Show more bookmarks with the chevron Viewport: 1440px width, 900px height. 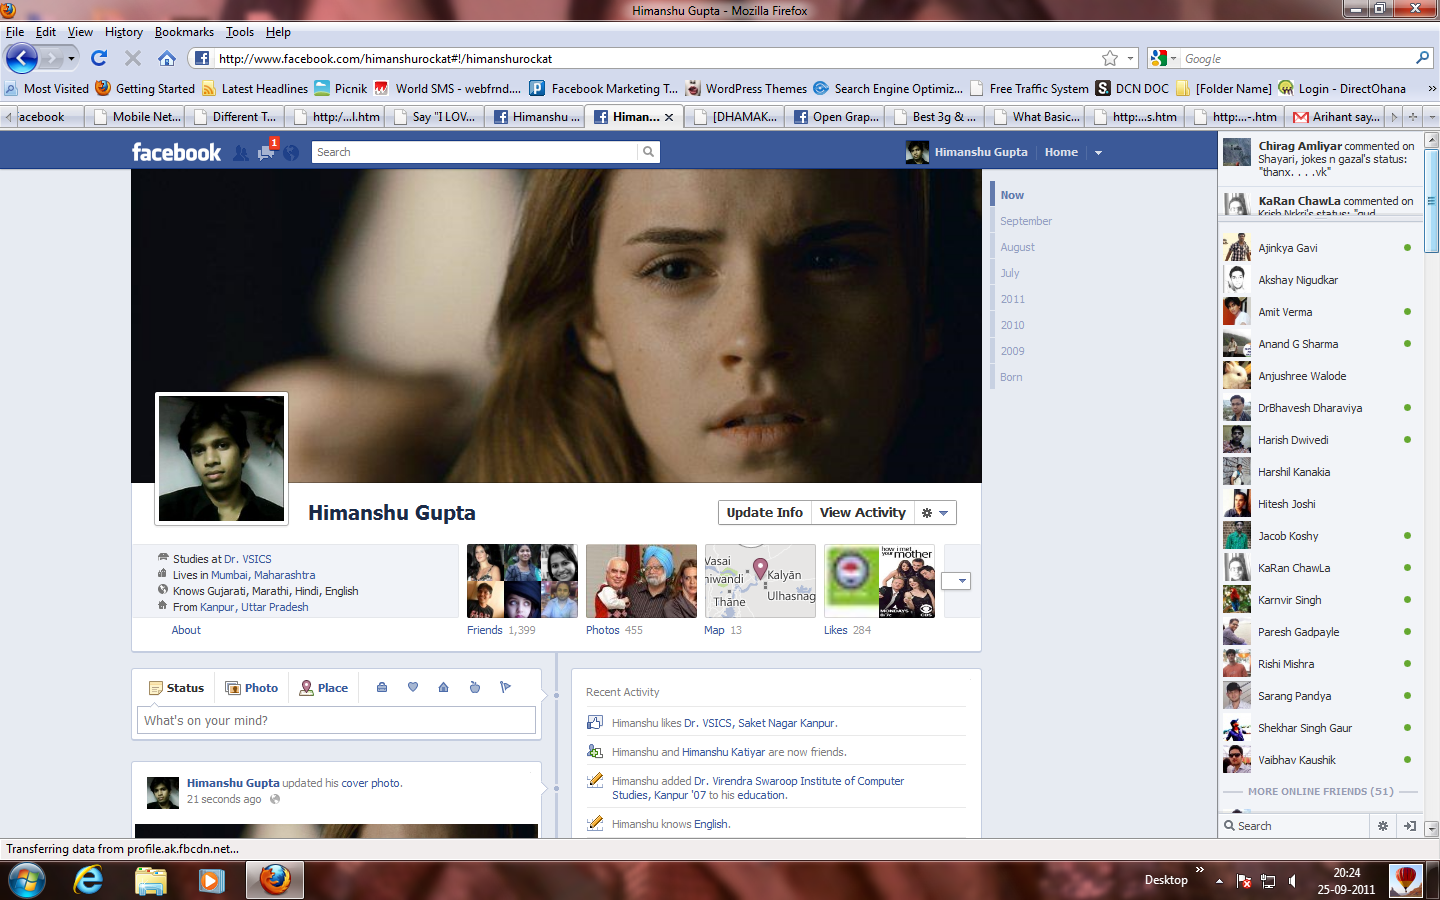click(1432, 88)
